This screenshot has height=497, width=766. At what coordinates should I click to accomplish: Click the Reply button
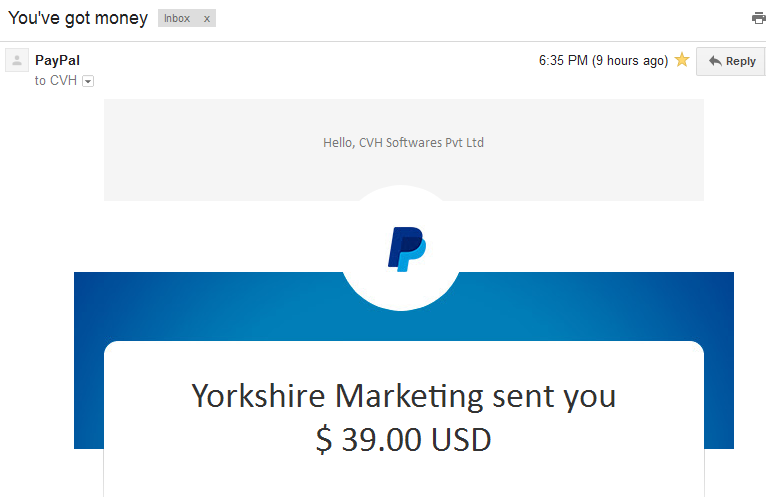[731, 61]
